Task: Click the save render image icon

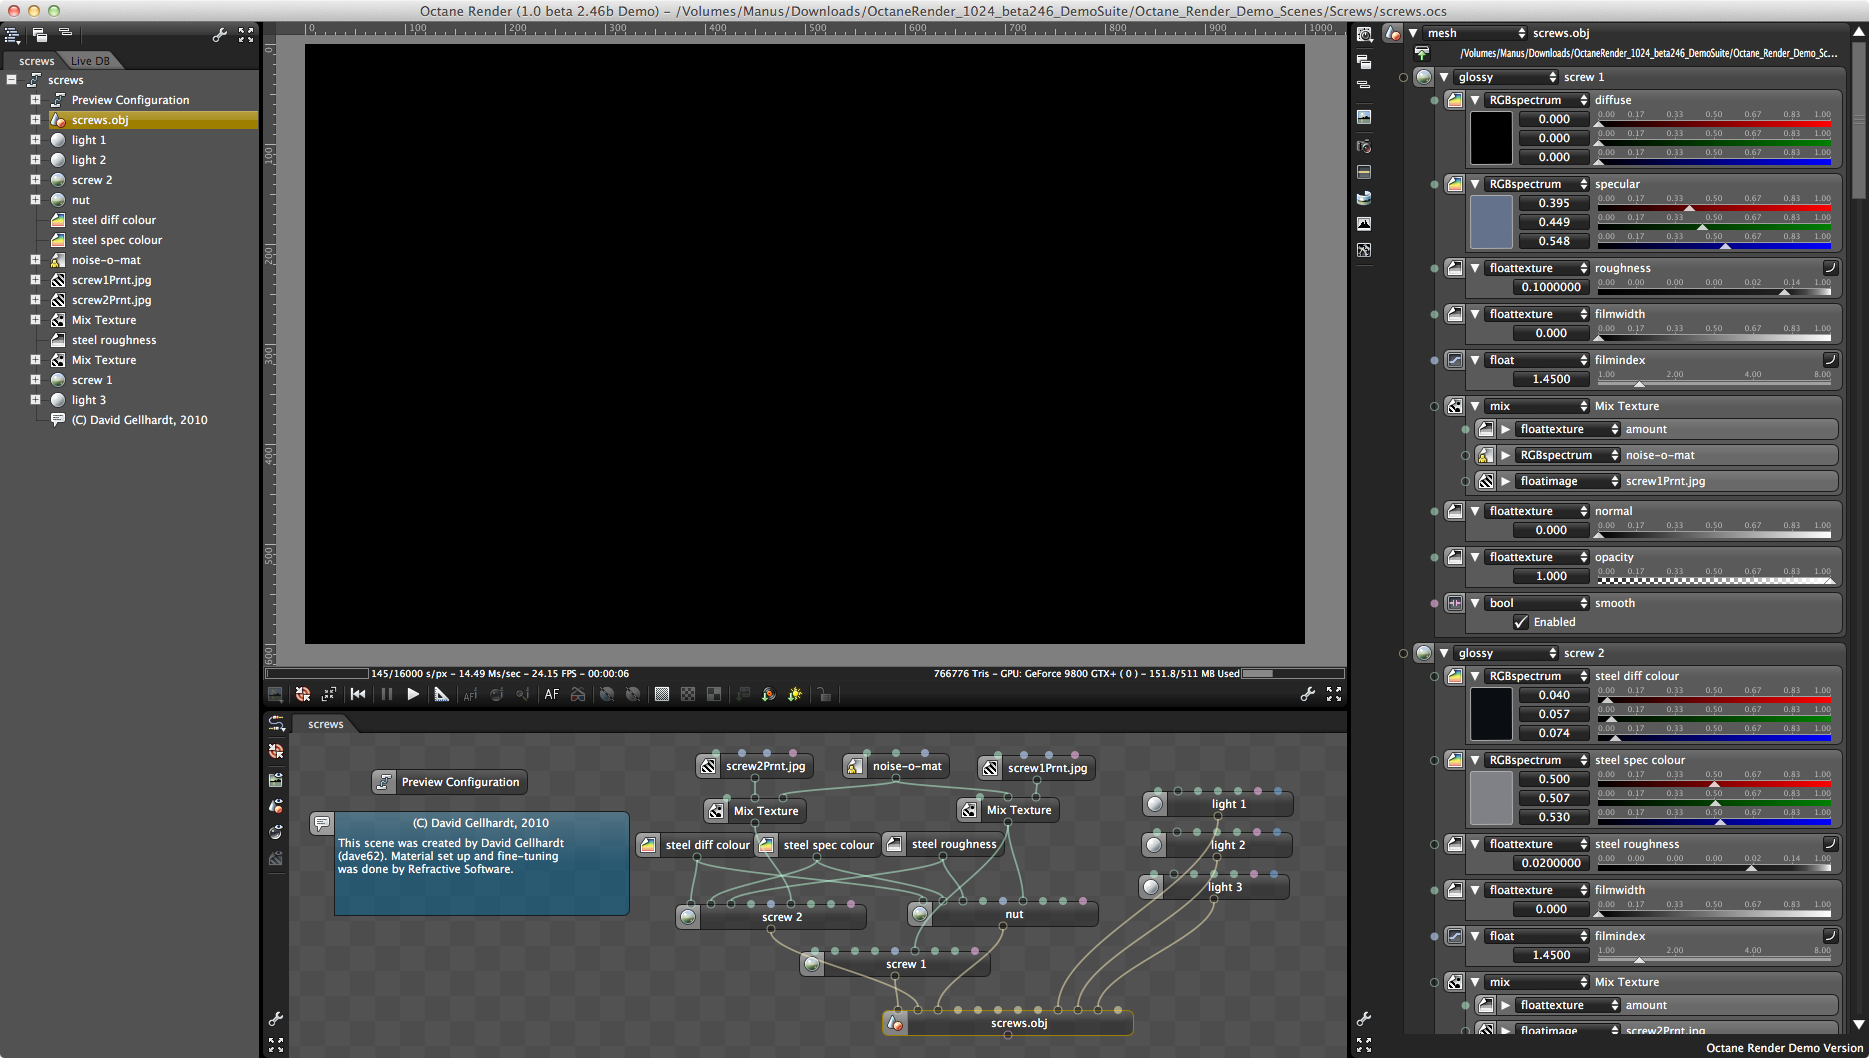Action: pyautogui.click(x=275, y=694)
